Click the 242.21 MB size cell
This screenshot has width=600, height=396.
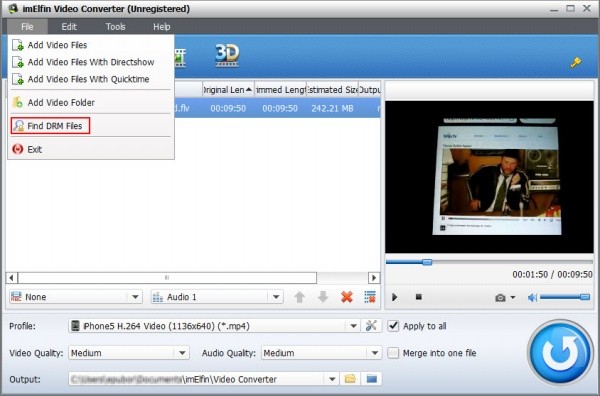point(332,108)
